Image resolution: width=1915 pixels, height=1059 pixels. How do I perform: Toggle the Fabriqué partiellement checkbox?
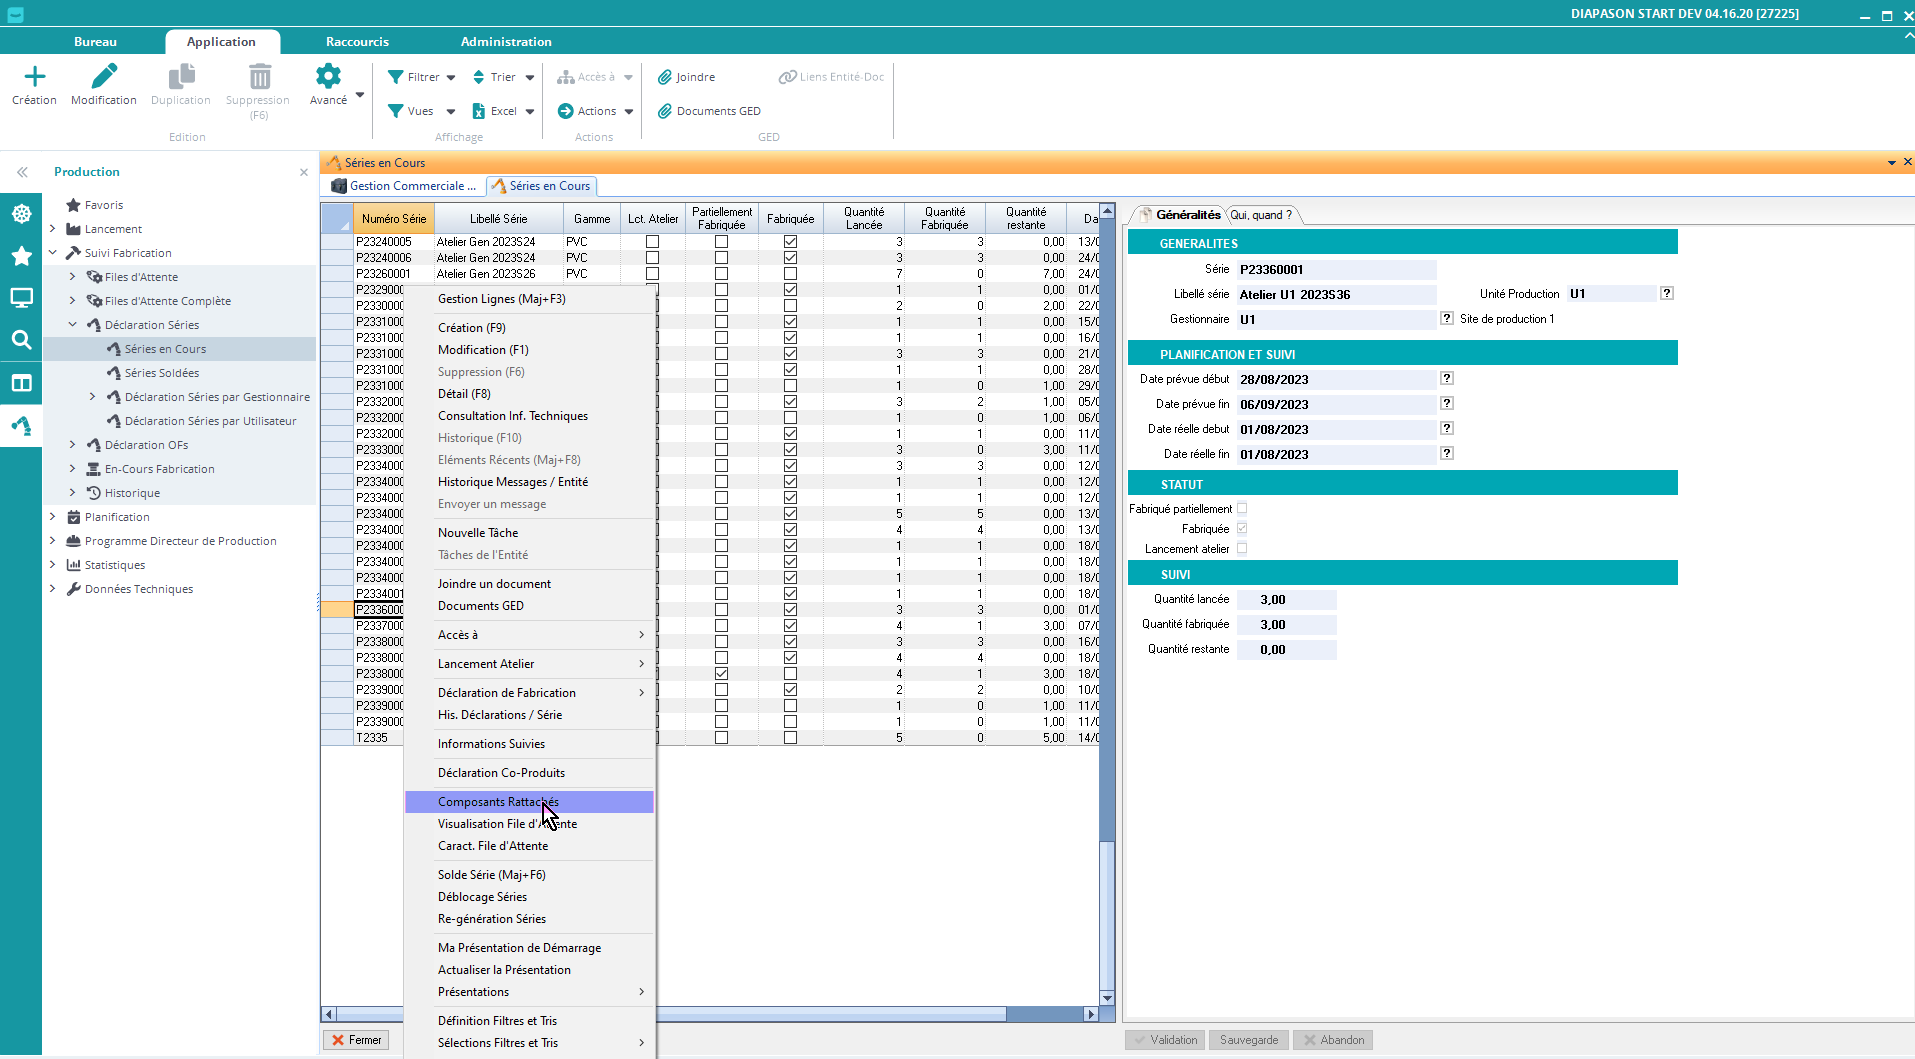point(1242,509)
